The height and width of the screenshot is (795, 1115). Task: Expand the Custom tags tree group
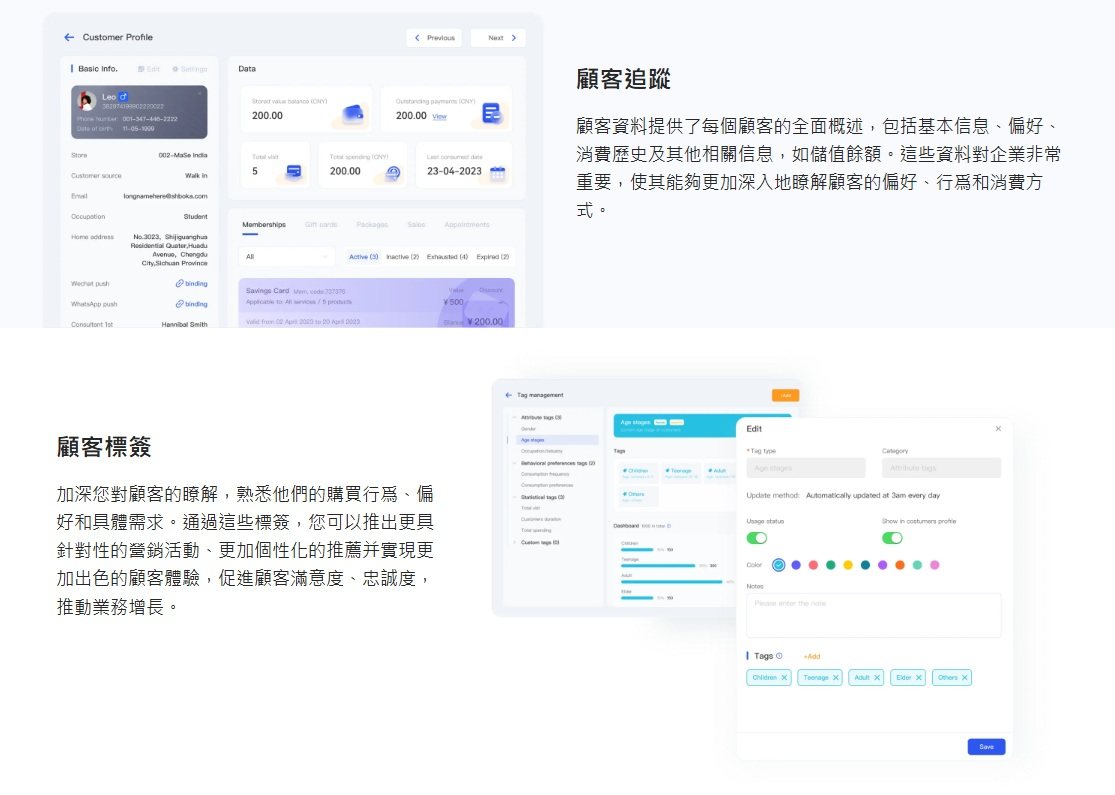coord(515,542)
